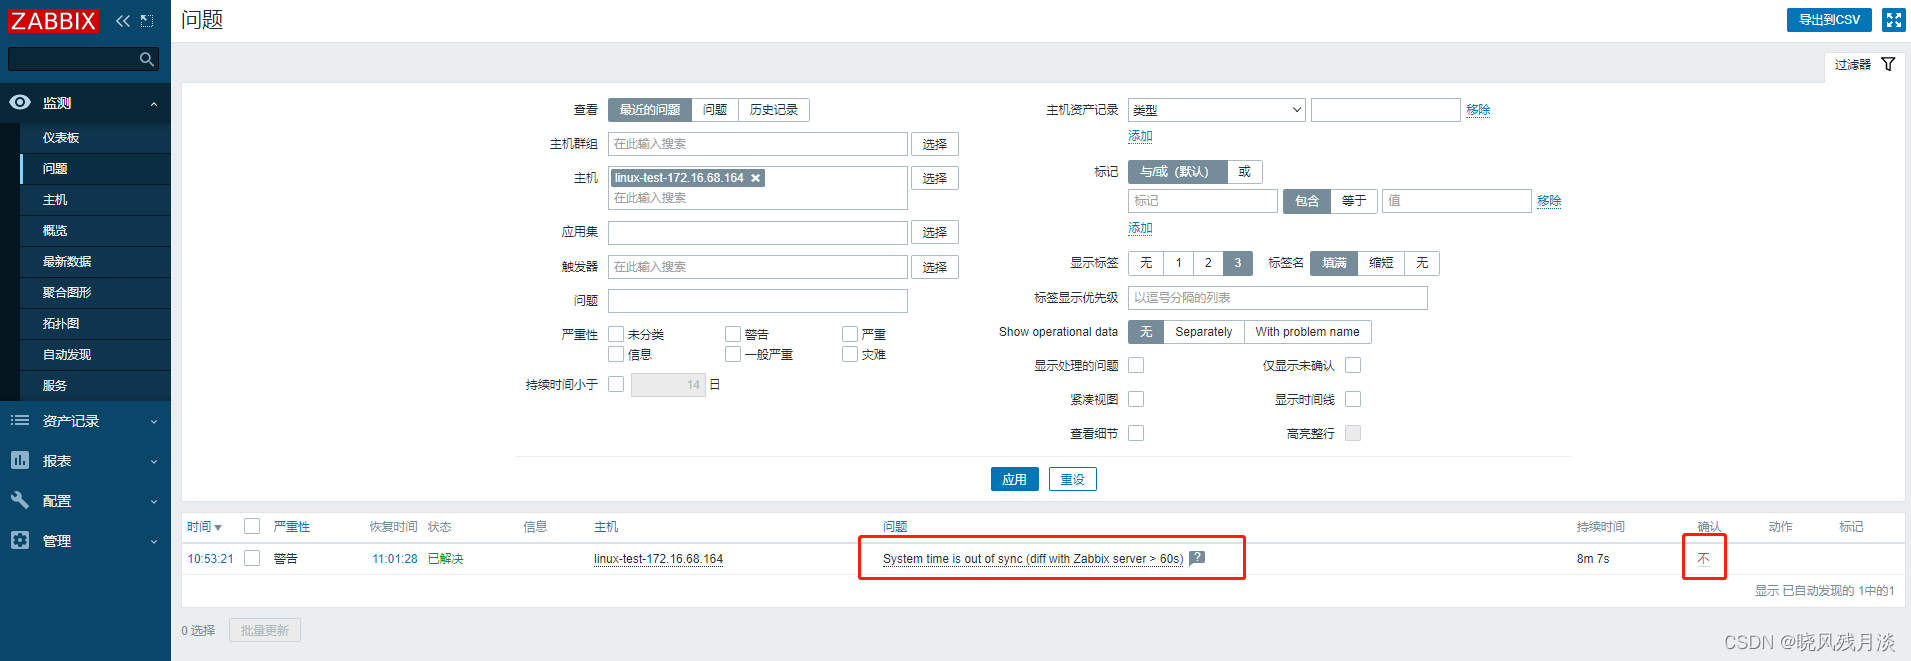Check the 一般严重 severity box
1911x661 pixels.
(733, 354)
